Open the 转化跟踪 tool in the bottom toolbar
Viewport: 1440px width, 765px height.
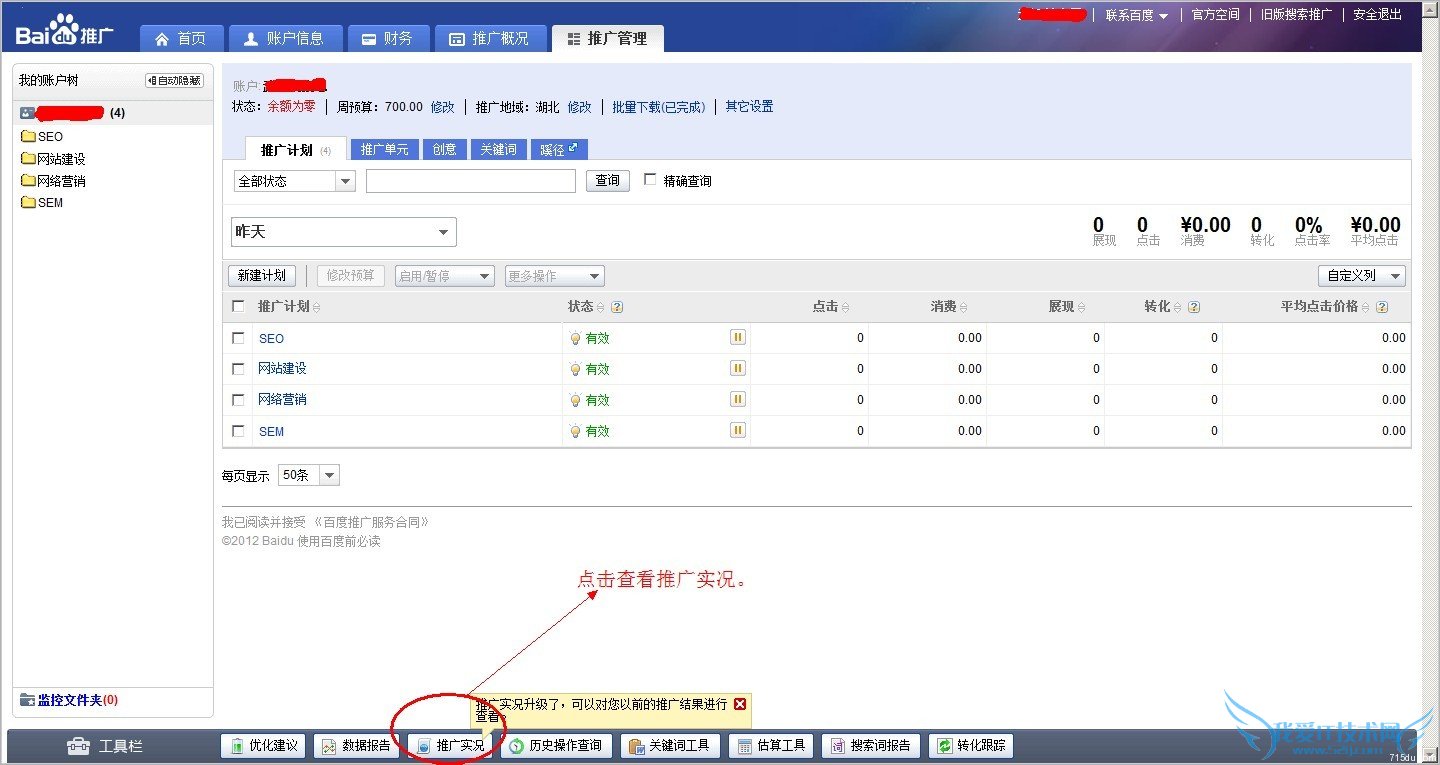click(x=971, y=746)
